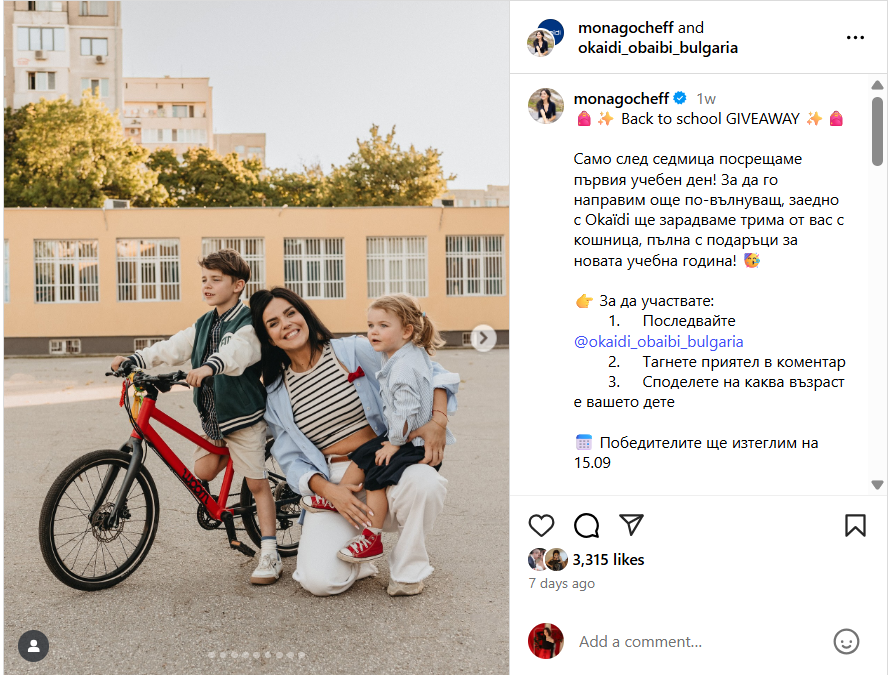Open the three-dot more options menu
This screenshot has width=892, height=677.
point(855,38)
